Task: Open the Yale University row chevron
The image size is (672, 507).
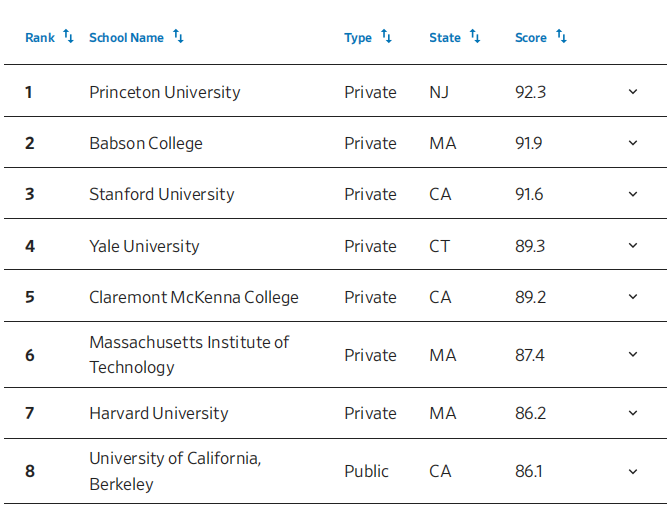Action: [633, 246]
